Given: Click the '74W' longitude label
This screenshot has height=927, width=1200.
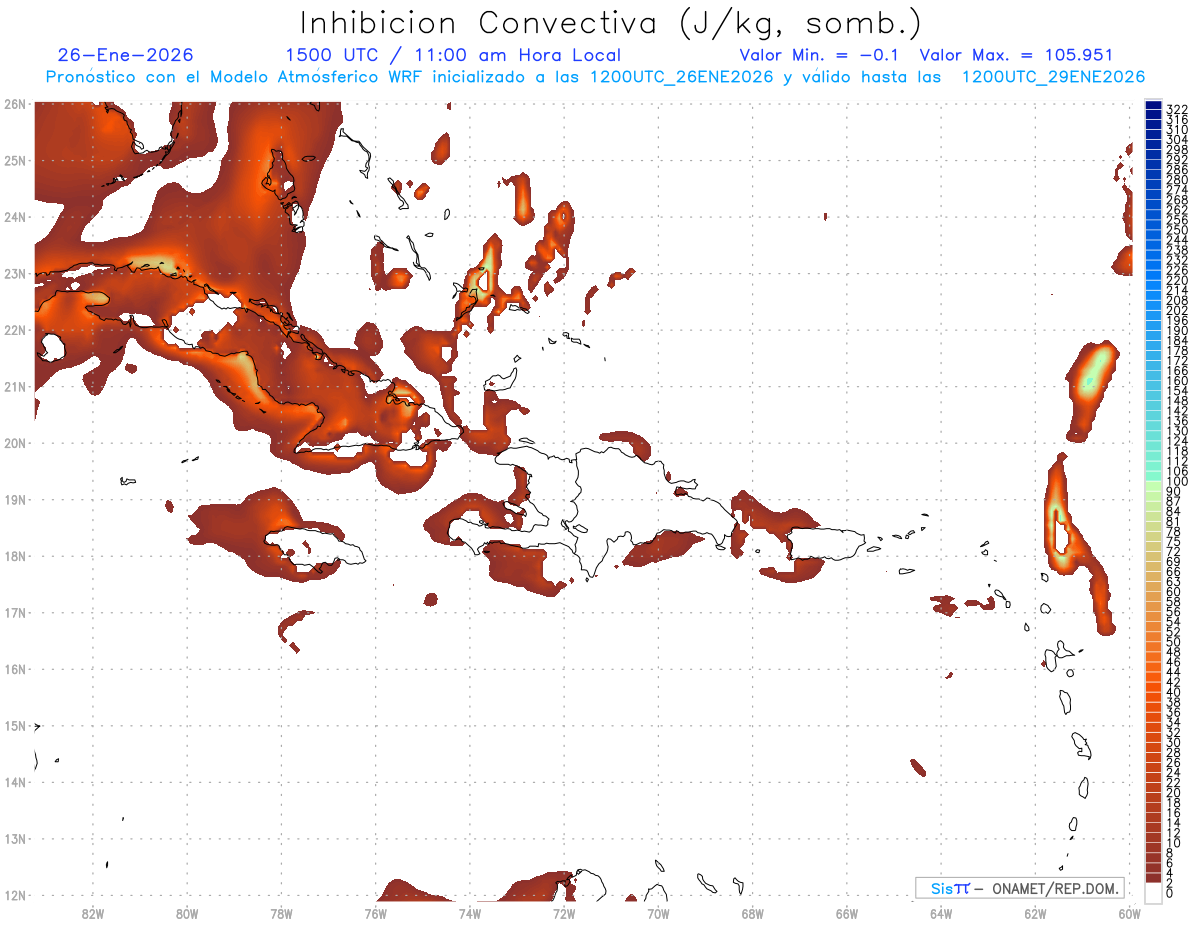Looking at the screenshot, I should coord(470,913).
